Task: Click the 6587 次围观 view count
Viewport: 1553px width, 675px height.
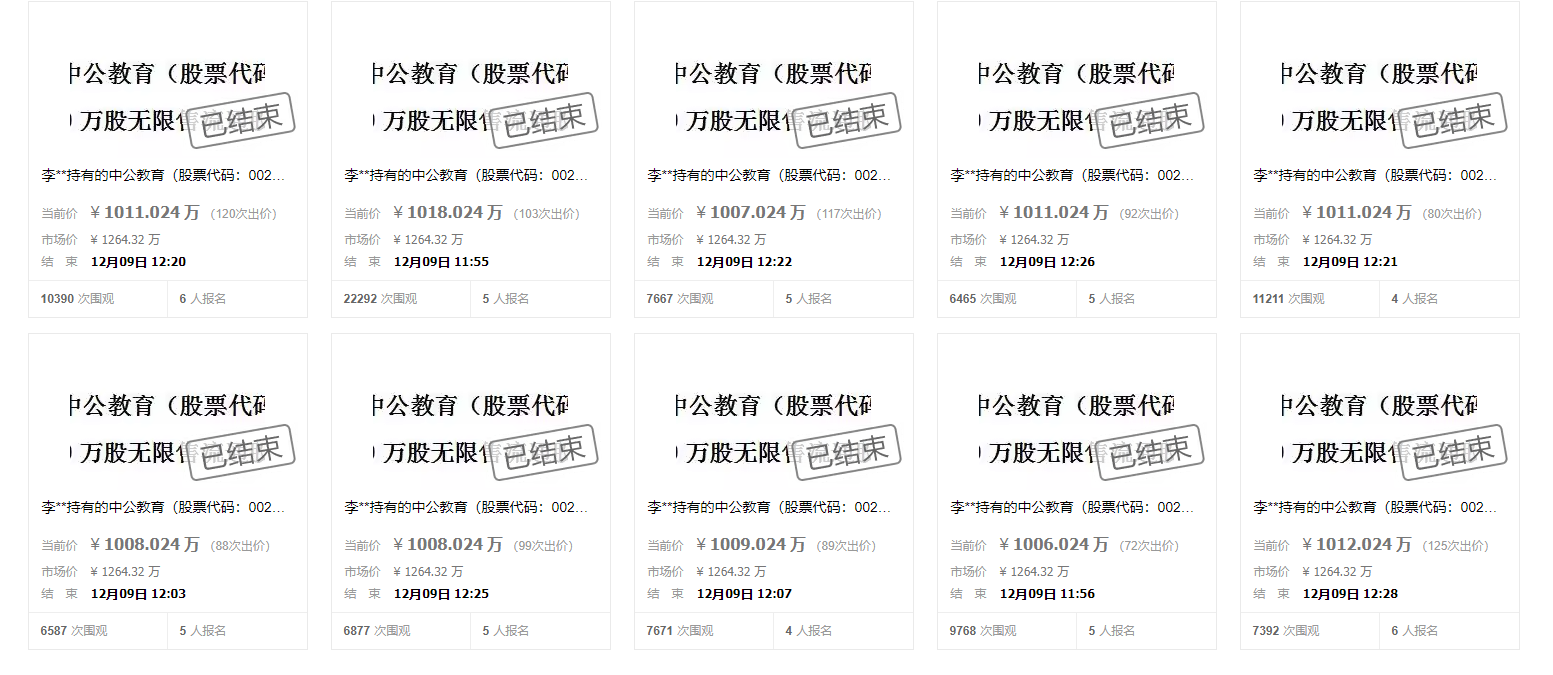Action: (x=74, y=631)
